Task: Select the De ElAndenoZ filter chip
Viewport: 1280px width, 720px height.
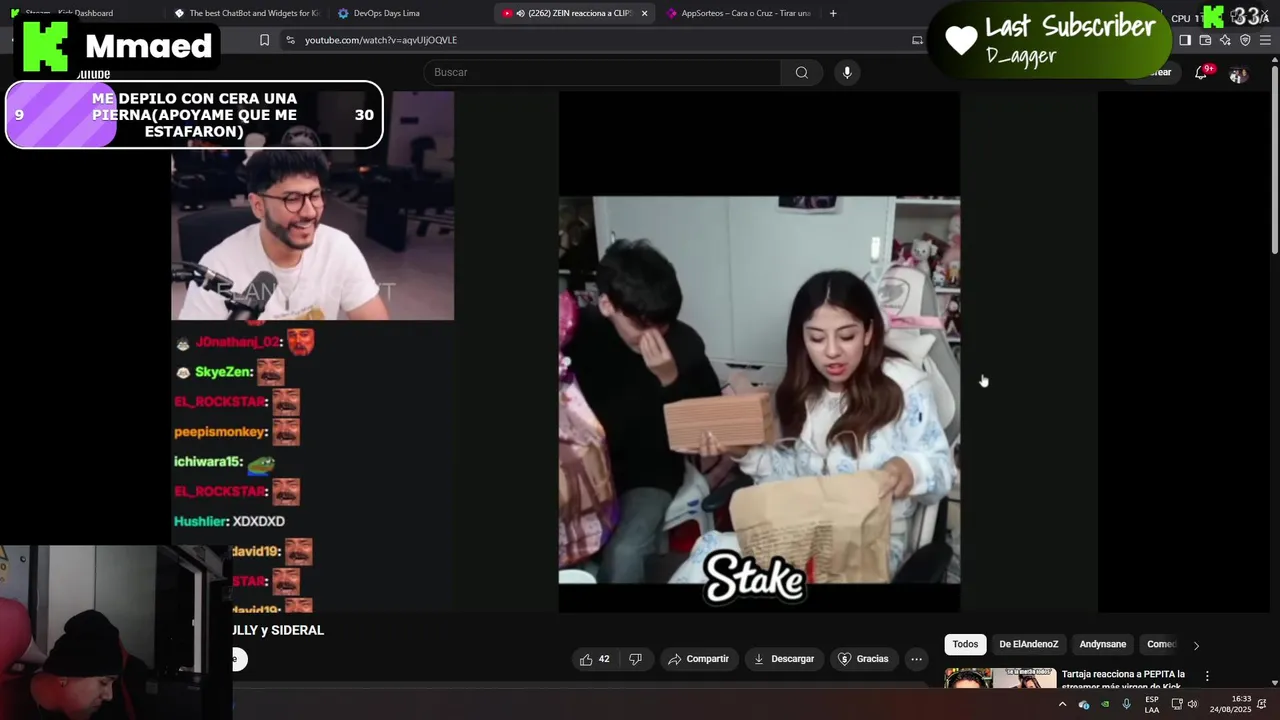Action: point(1028,644)
